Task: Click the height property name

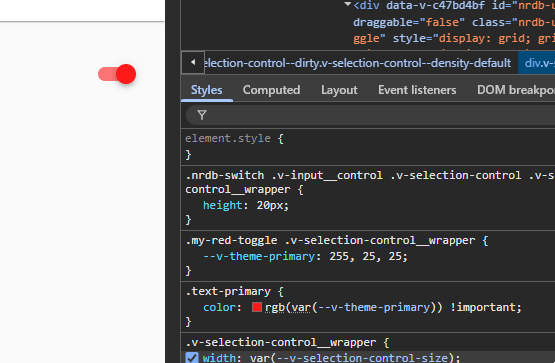Action: [223, 205]
